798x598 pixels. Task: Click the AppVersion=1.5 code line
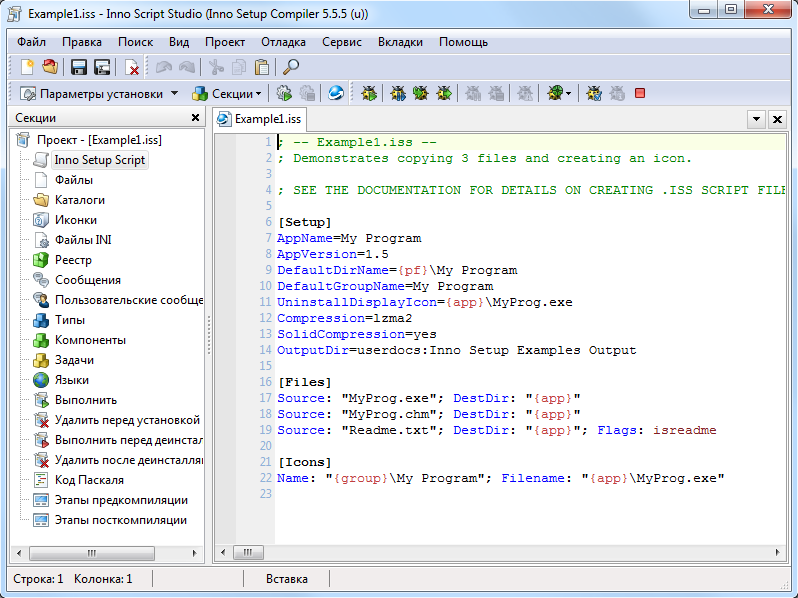(x=332, y=254)
